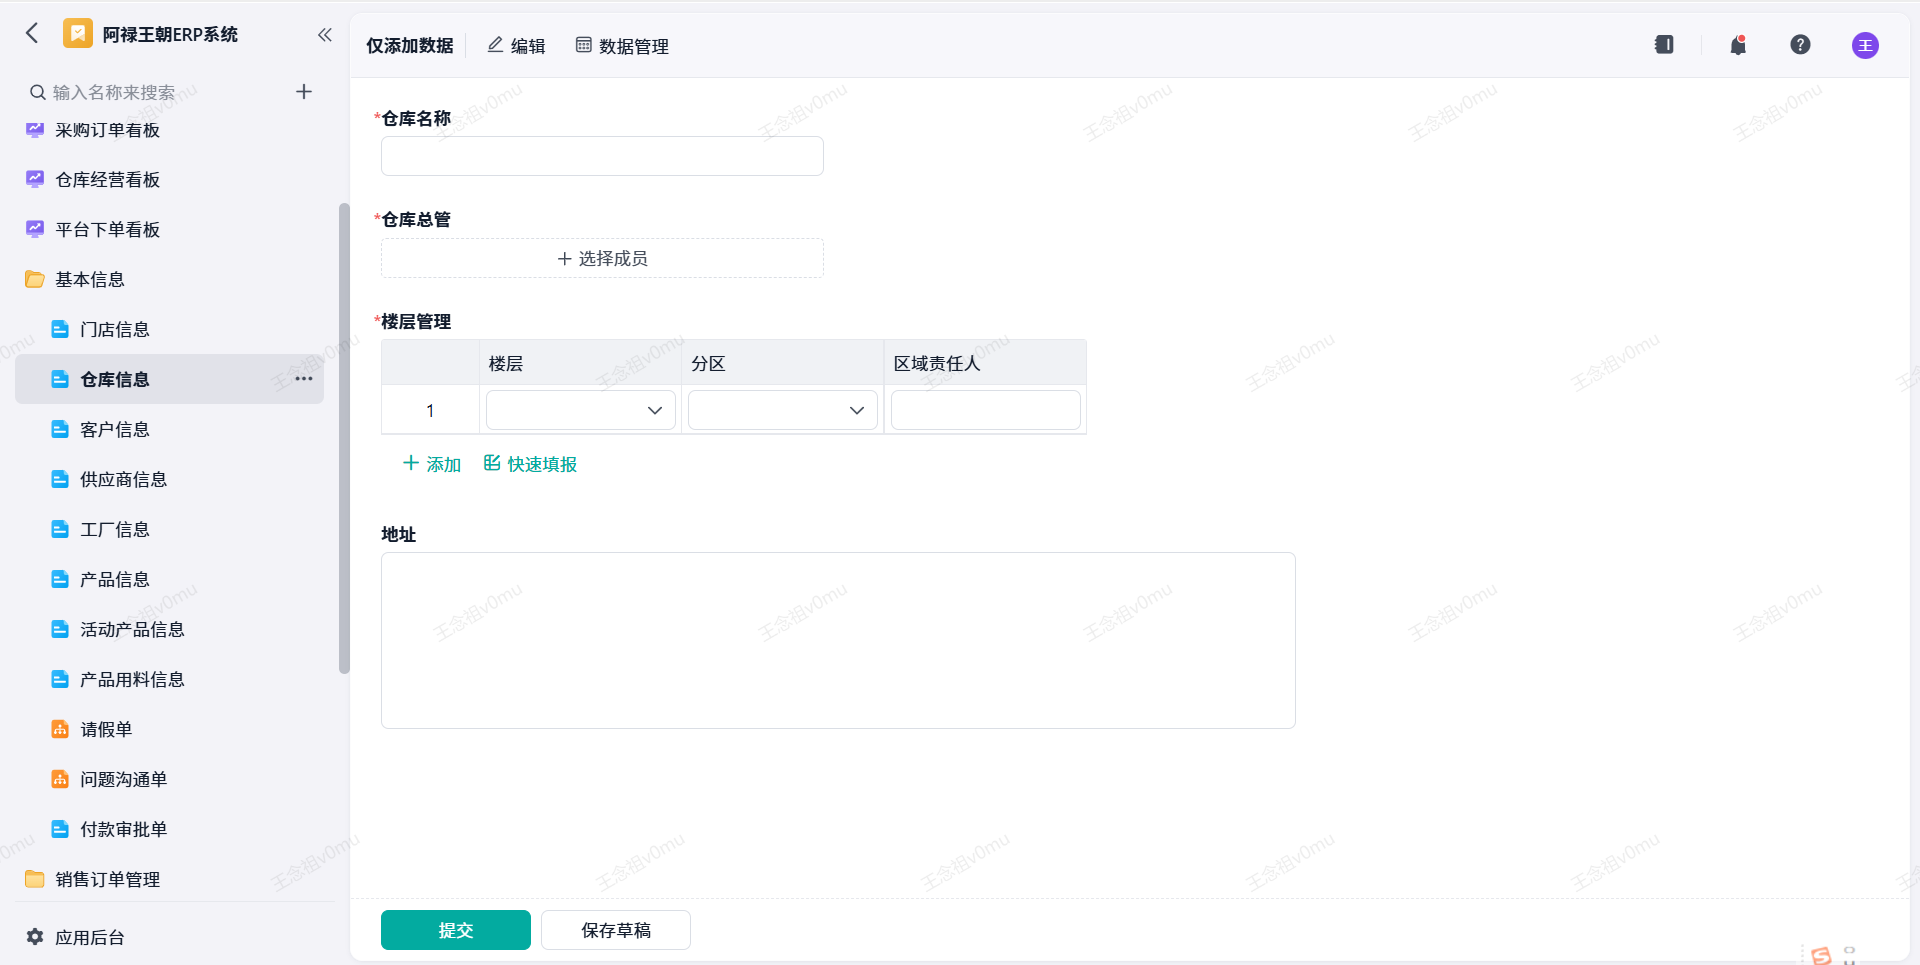Click the 采购订单看板 dashboard icon
Screen dimensions: 1920x965
pyautogui.click(x=35, y=129)
